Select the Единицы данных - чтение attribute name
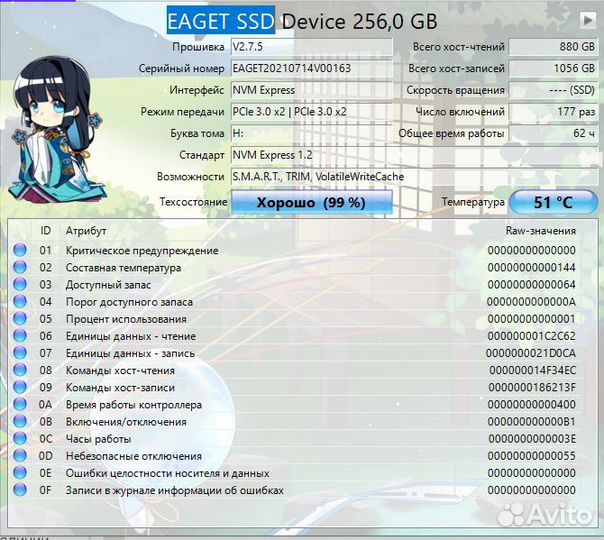The height and width of the screenshot is (540, 604). click(x=131, y=336)
